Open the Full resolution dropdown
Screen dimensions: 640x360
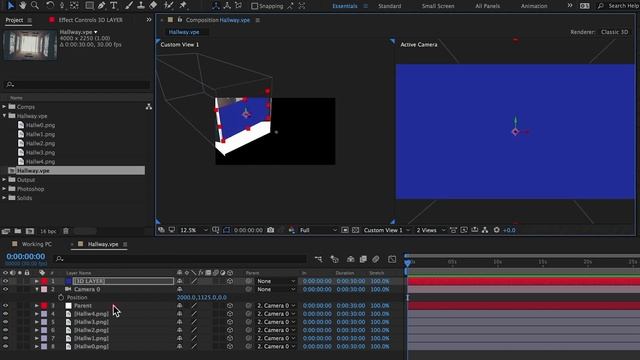click(x=318, y=230)
